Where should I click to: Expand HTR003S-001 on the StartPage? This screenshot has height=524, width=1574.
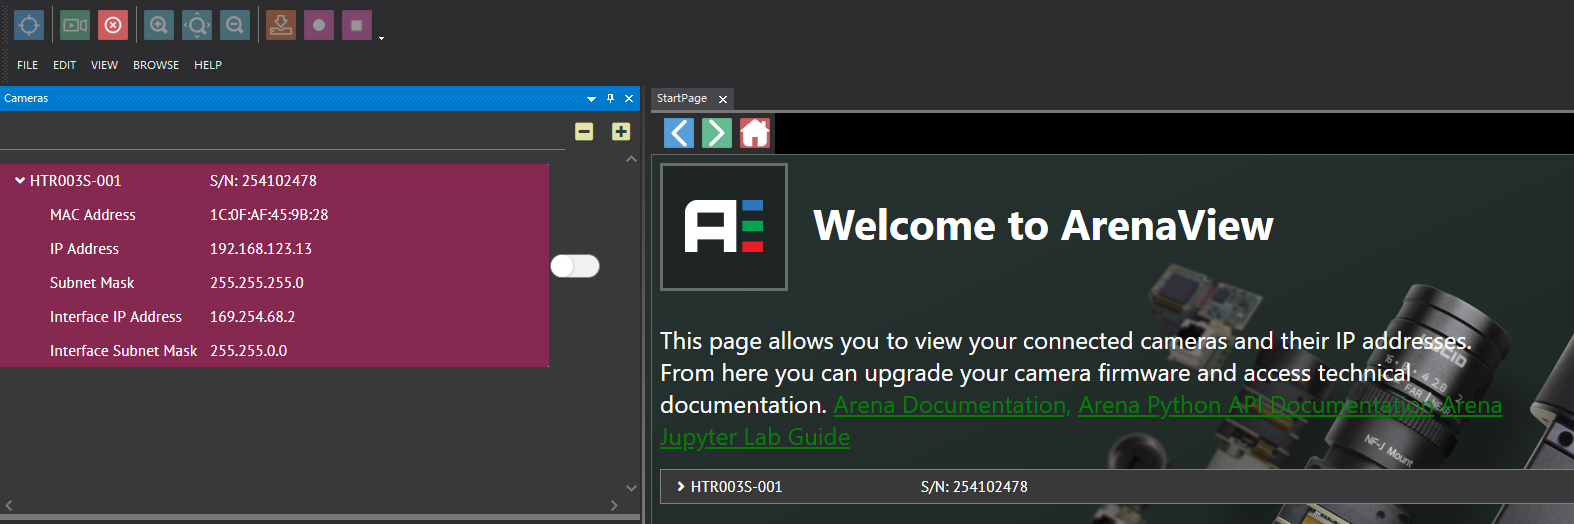681,487
